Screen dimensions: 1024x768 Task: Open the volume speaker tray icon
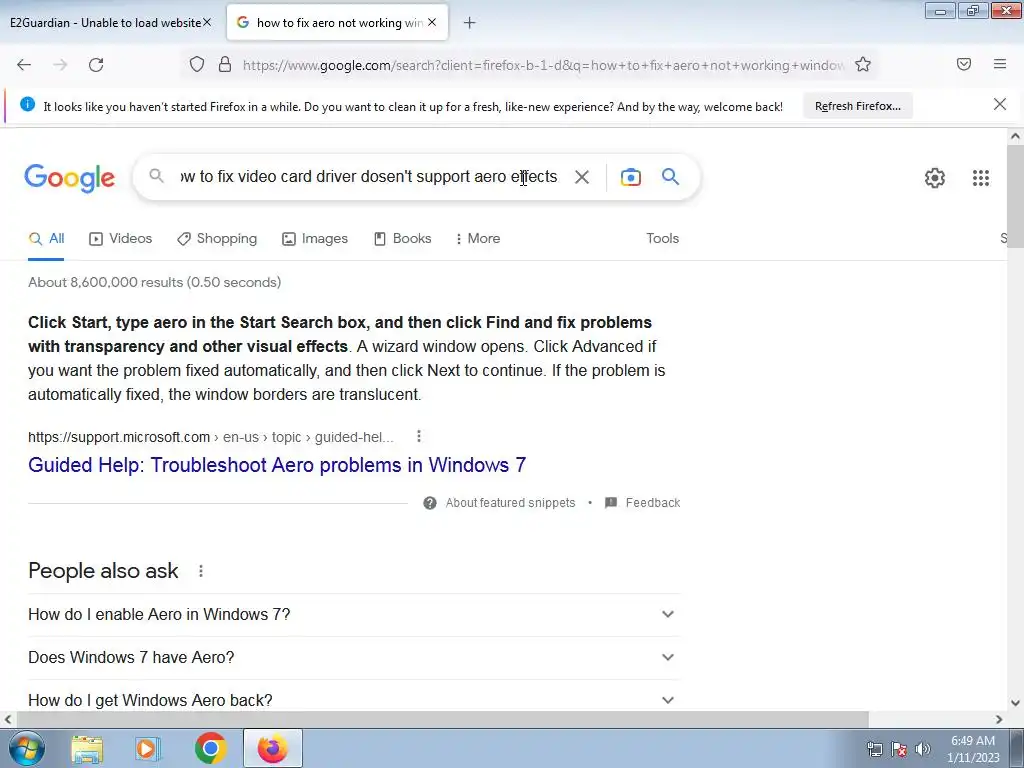923,749
